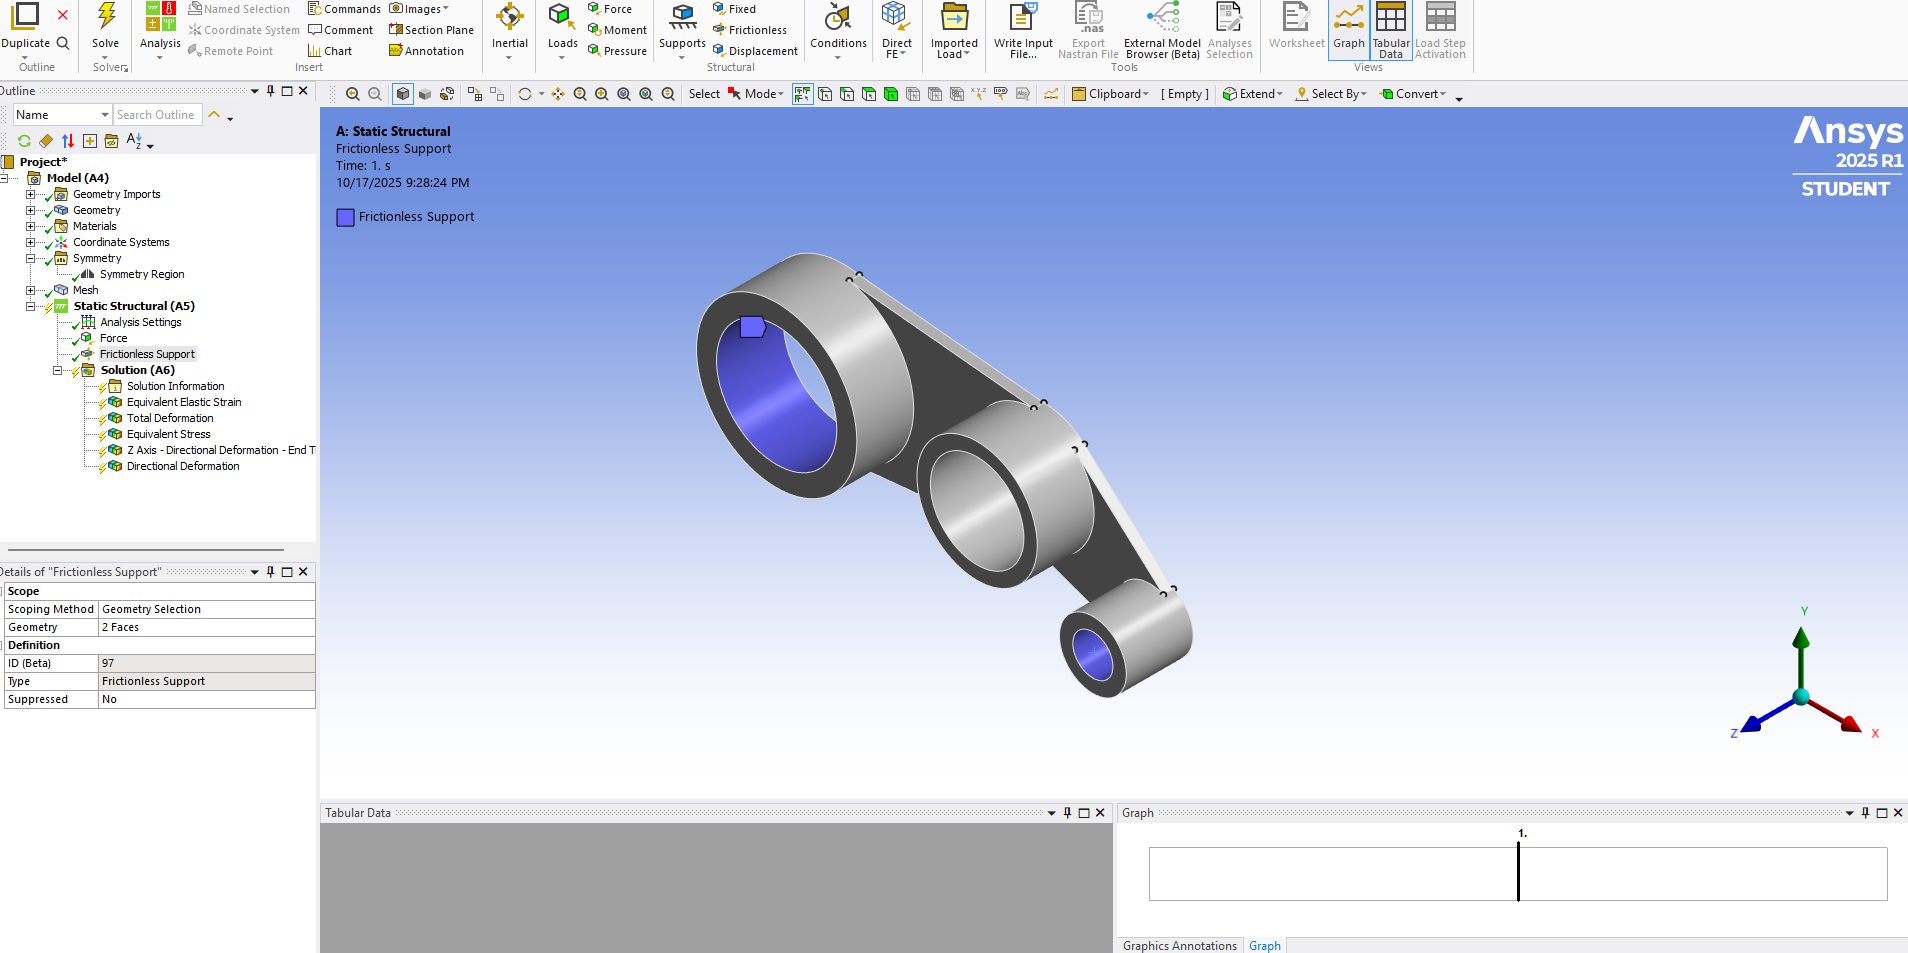Click the Frictionless Support legend color swatch

coord(345,217)
